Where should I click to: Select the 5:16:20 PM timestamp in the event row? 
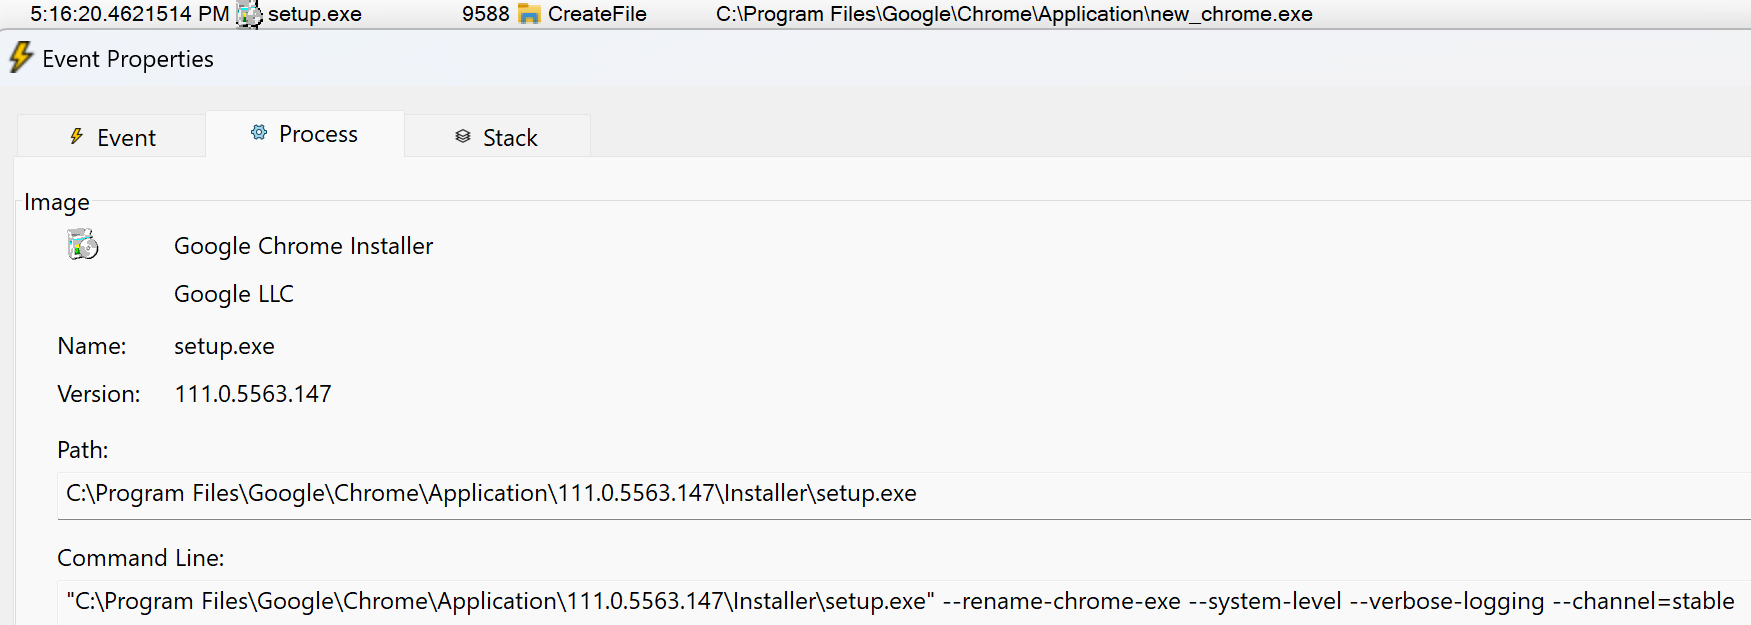tap(130, 14)
